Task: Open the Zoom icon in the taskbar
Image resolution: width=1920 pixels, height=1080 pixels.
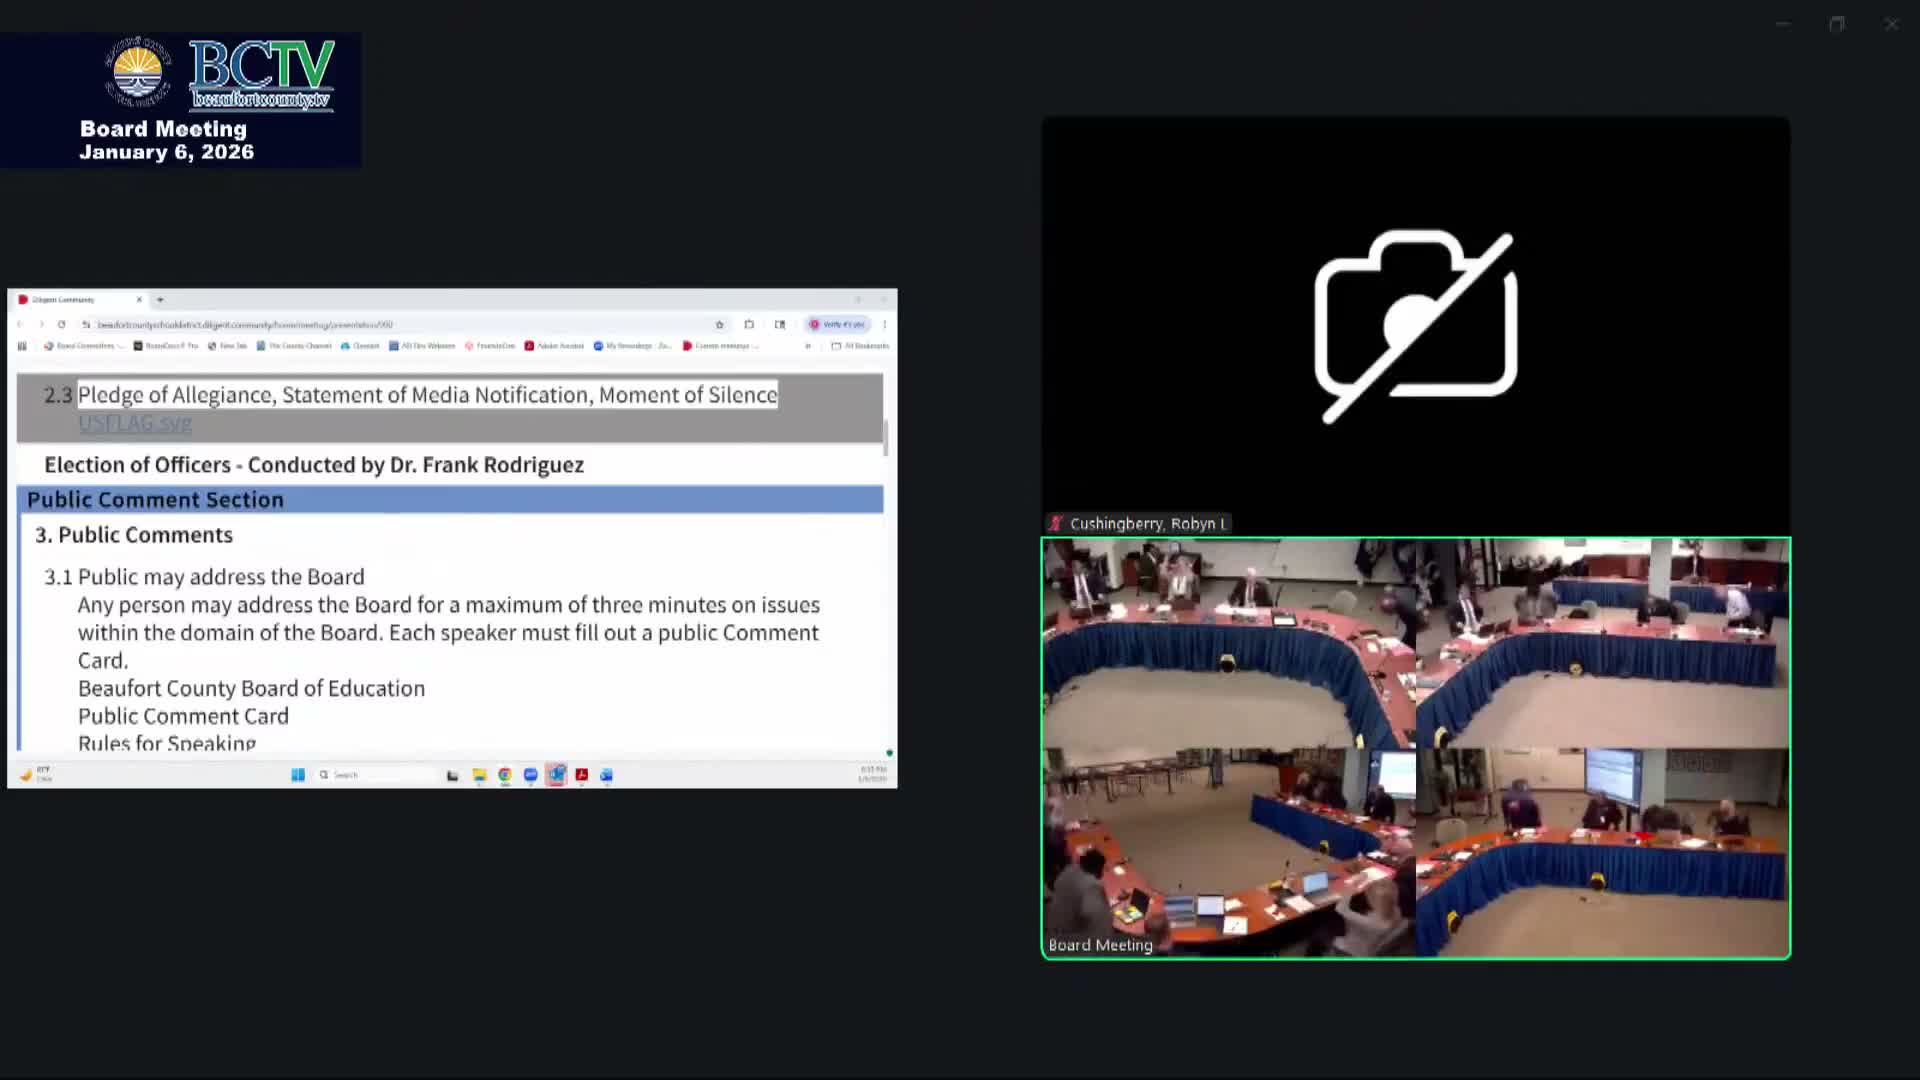Action: click(x=530, y=775)
